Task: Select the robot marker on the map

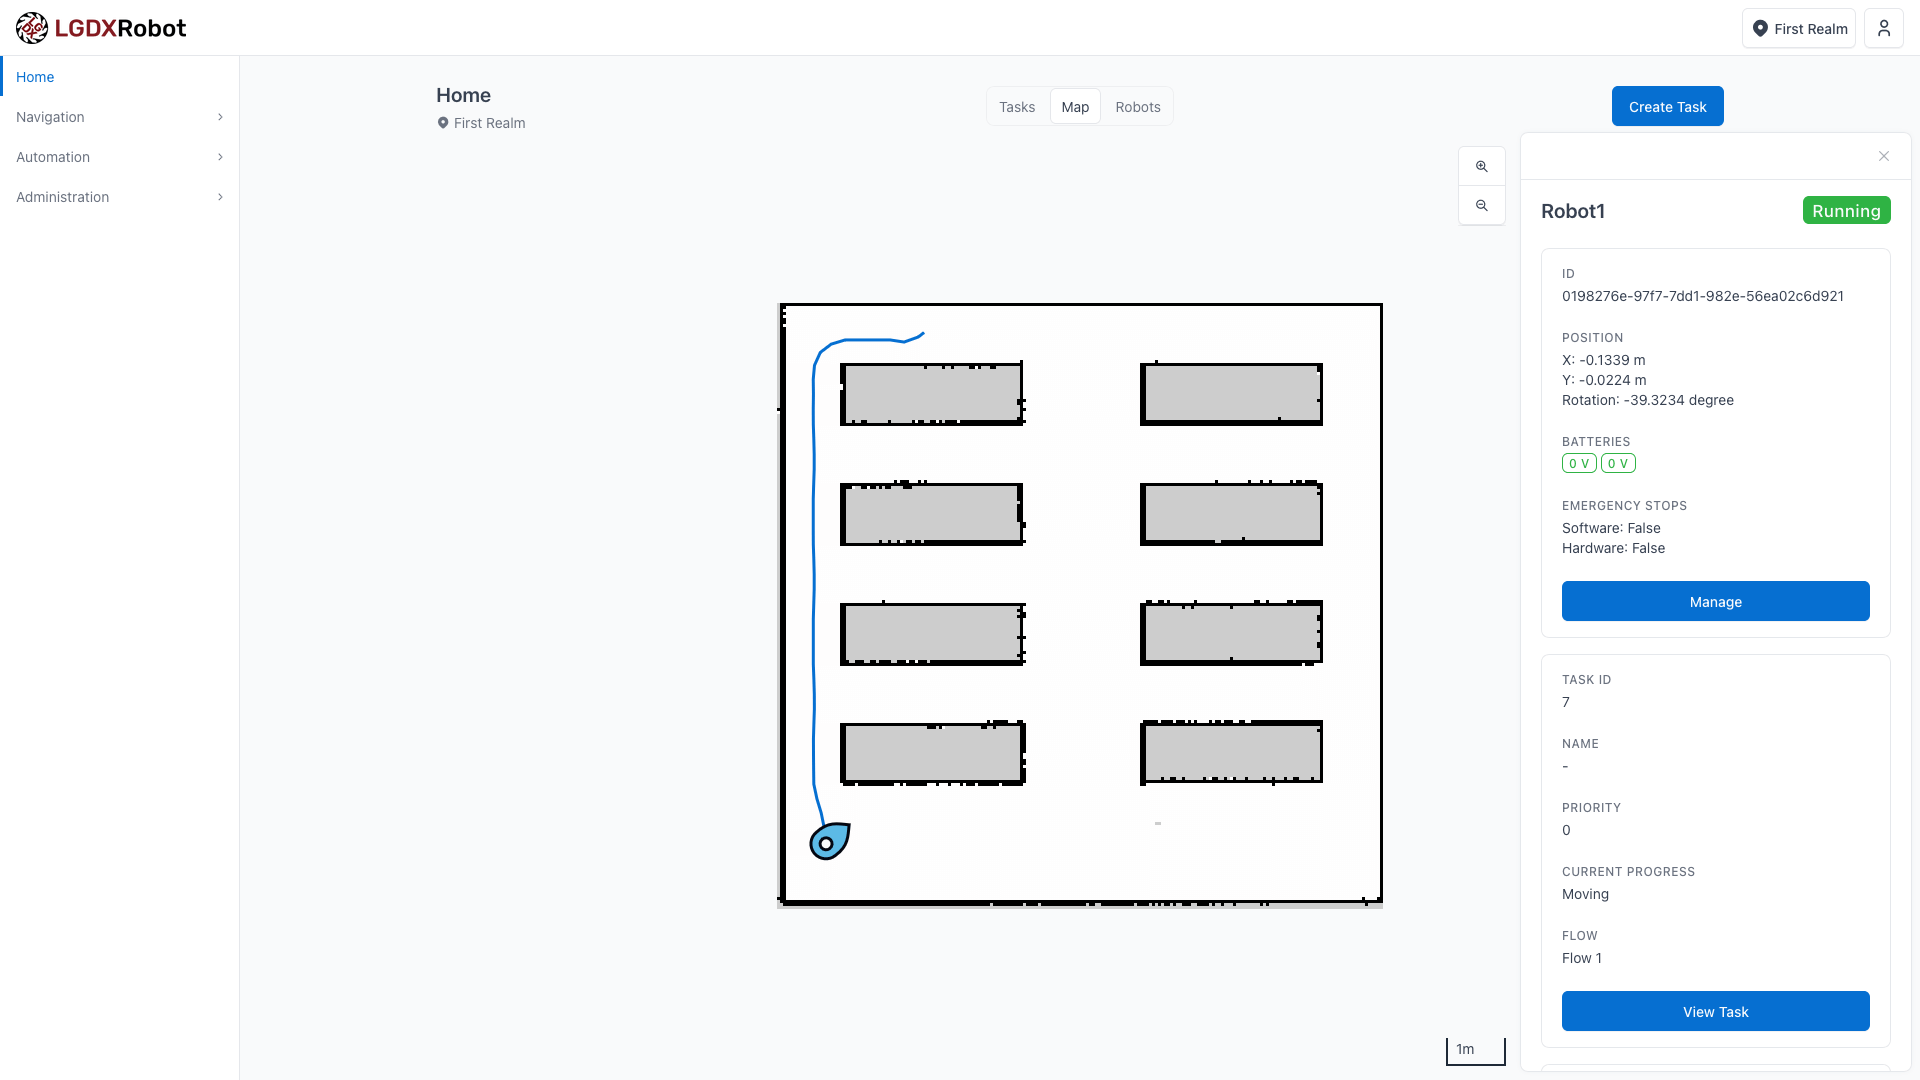Action: pos(828,842)
